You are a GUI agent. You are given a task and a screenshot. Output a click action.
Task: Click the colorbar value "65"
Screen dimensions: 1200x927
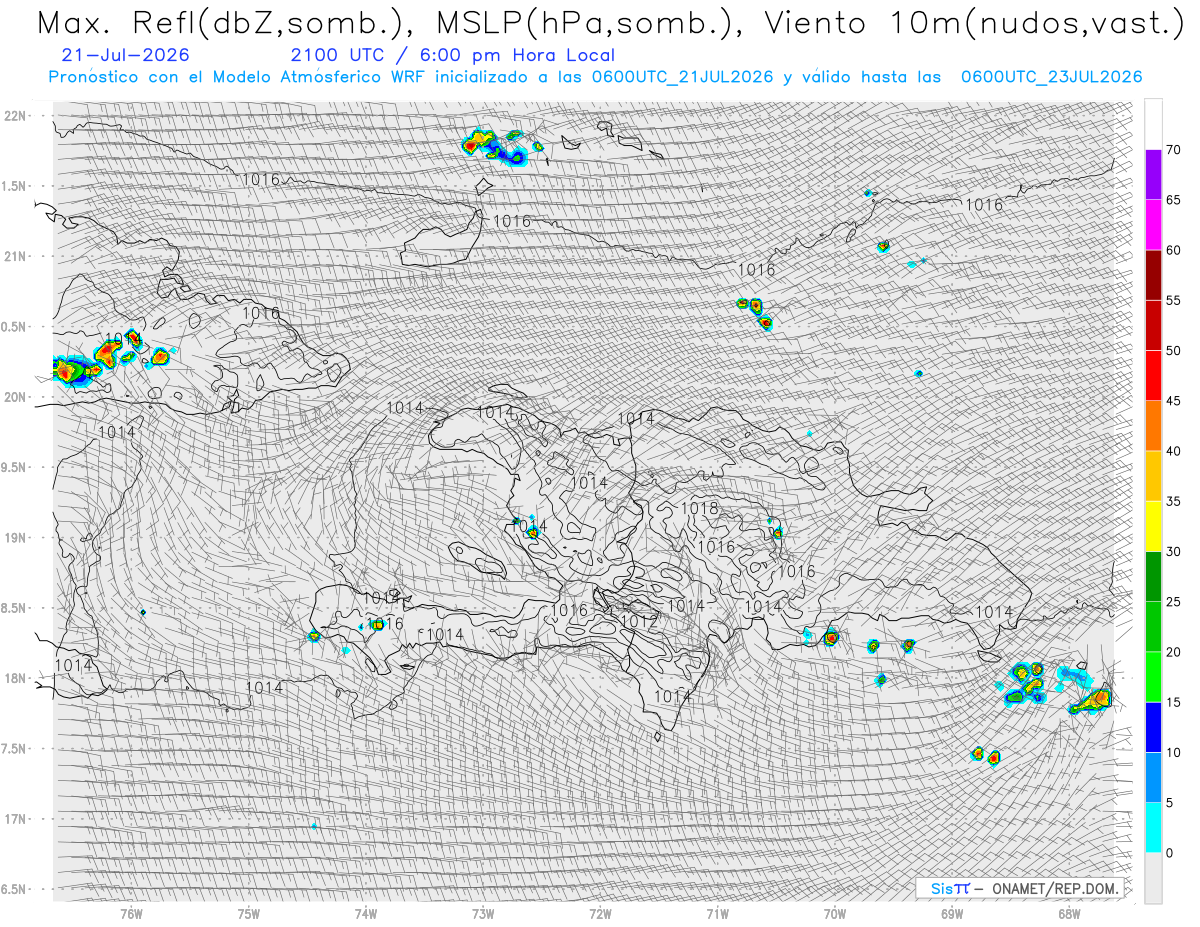click(x=1173, y=200)
